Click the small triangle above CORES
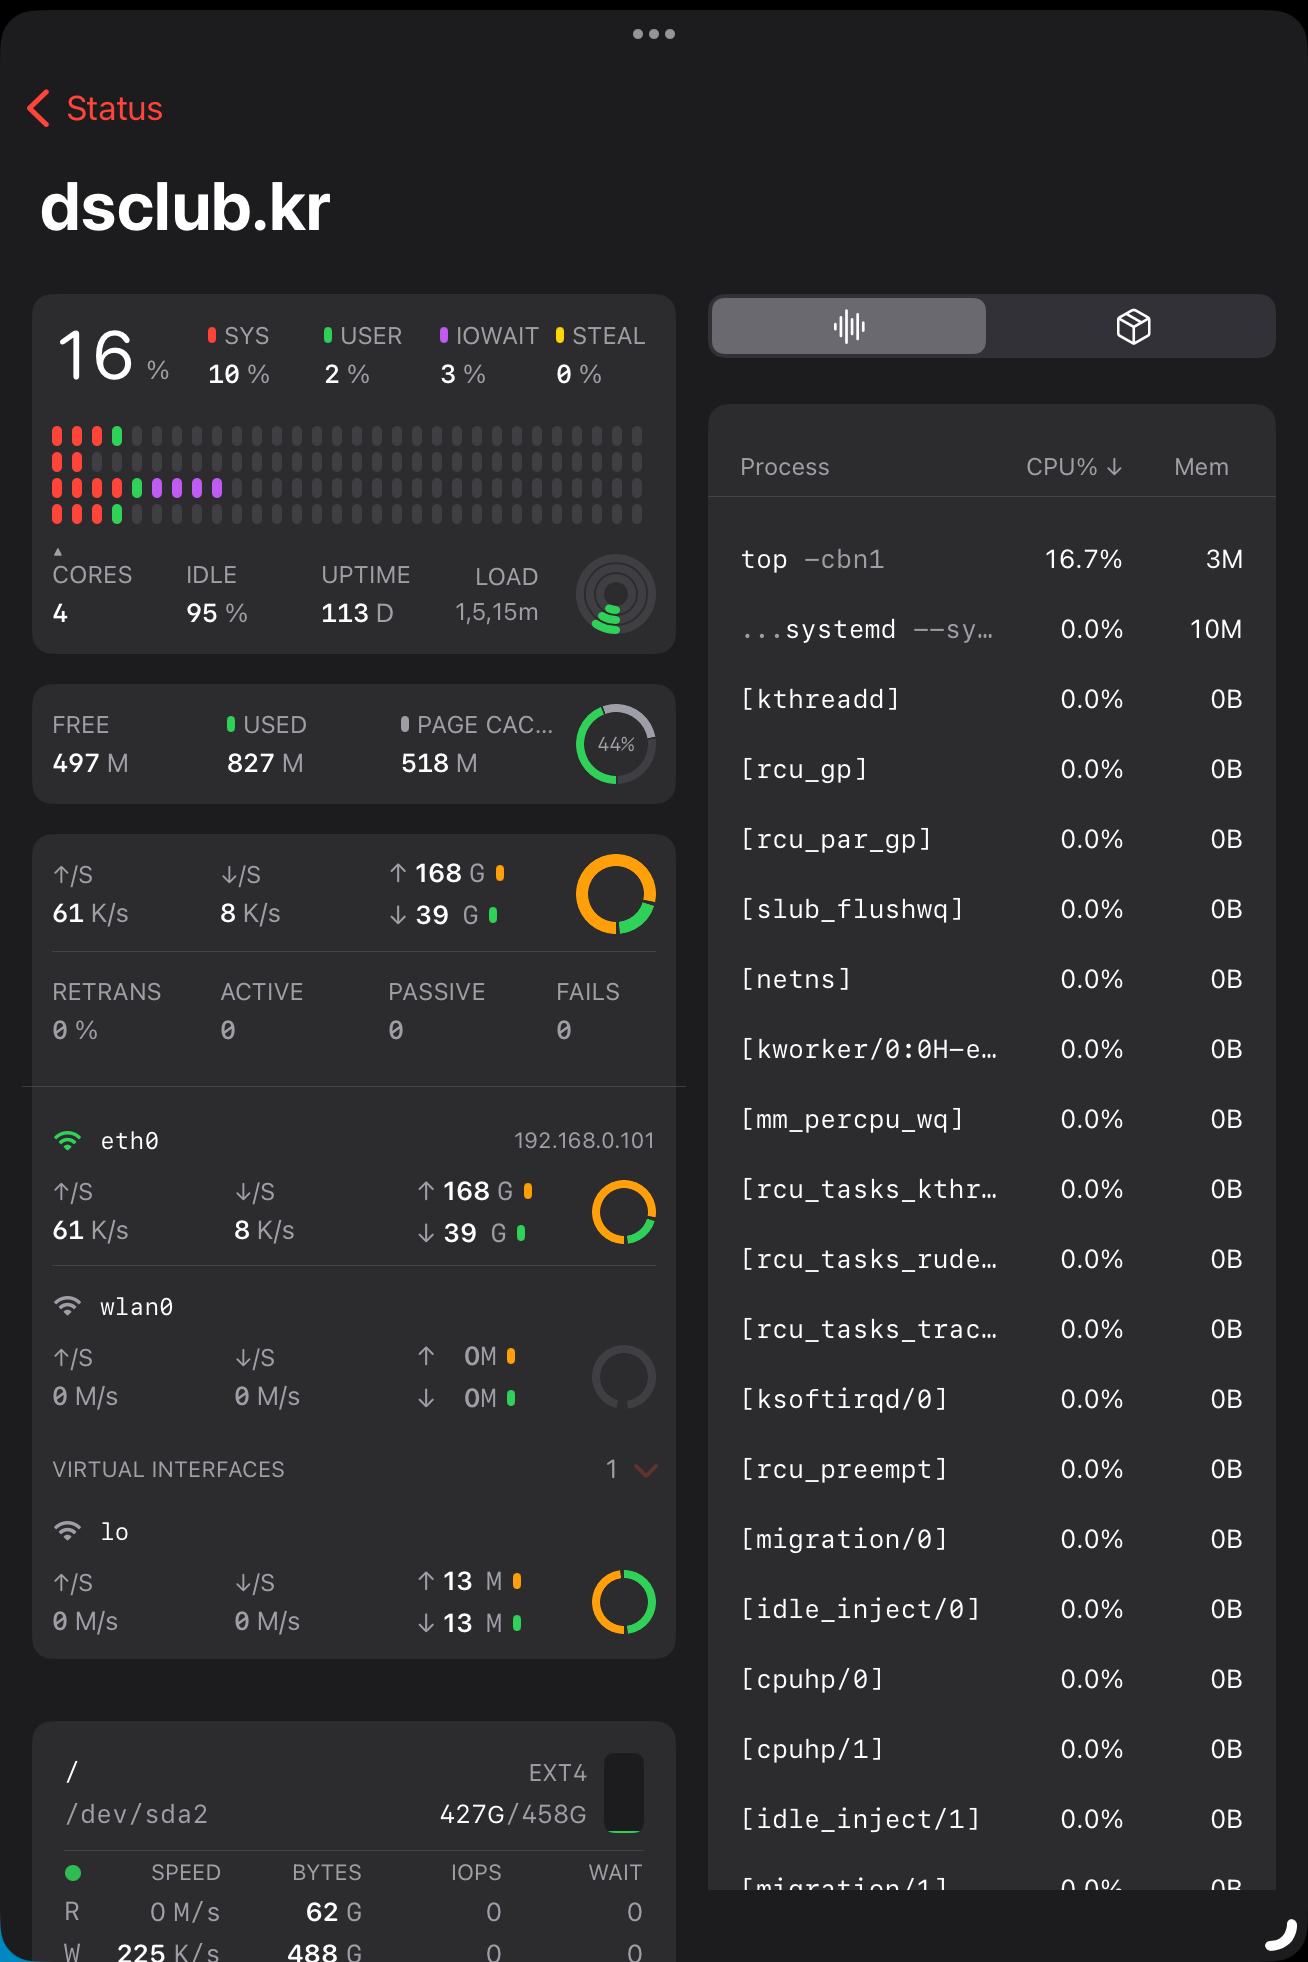This screenshot has width=1308, height=1962. click(x=58, y=551)
